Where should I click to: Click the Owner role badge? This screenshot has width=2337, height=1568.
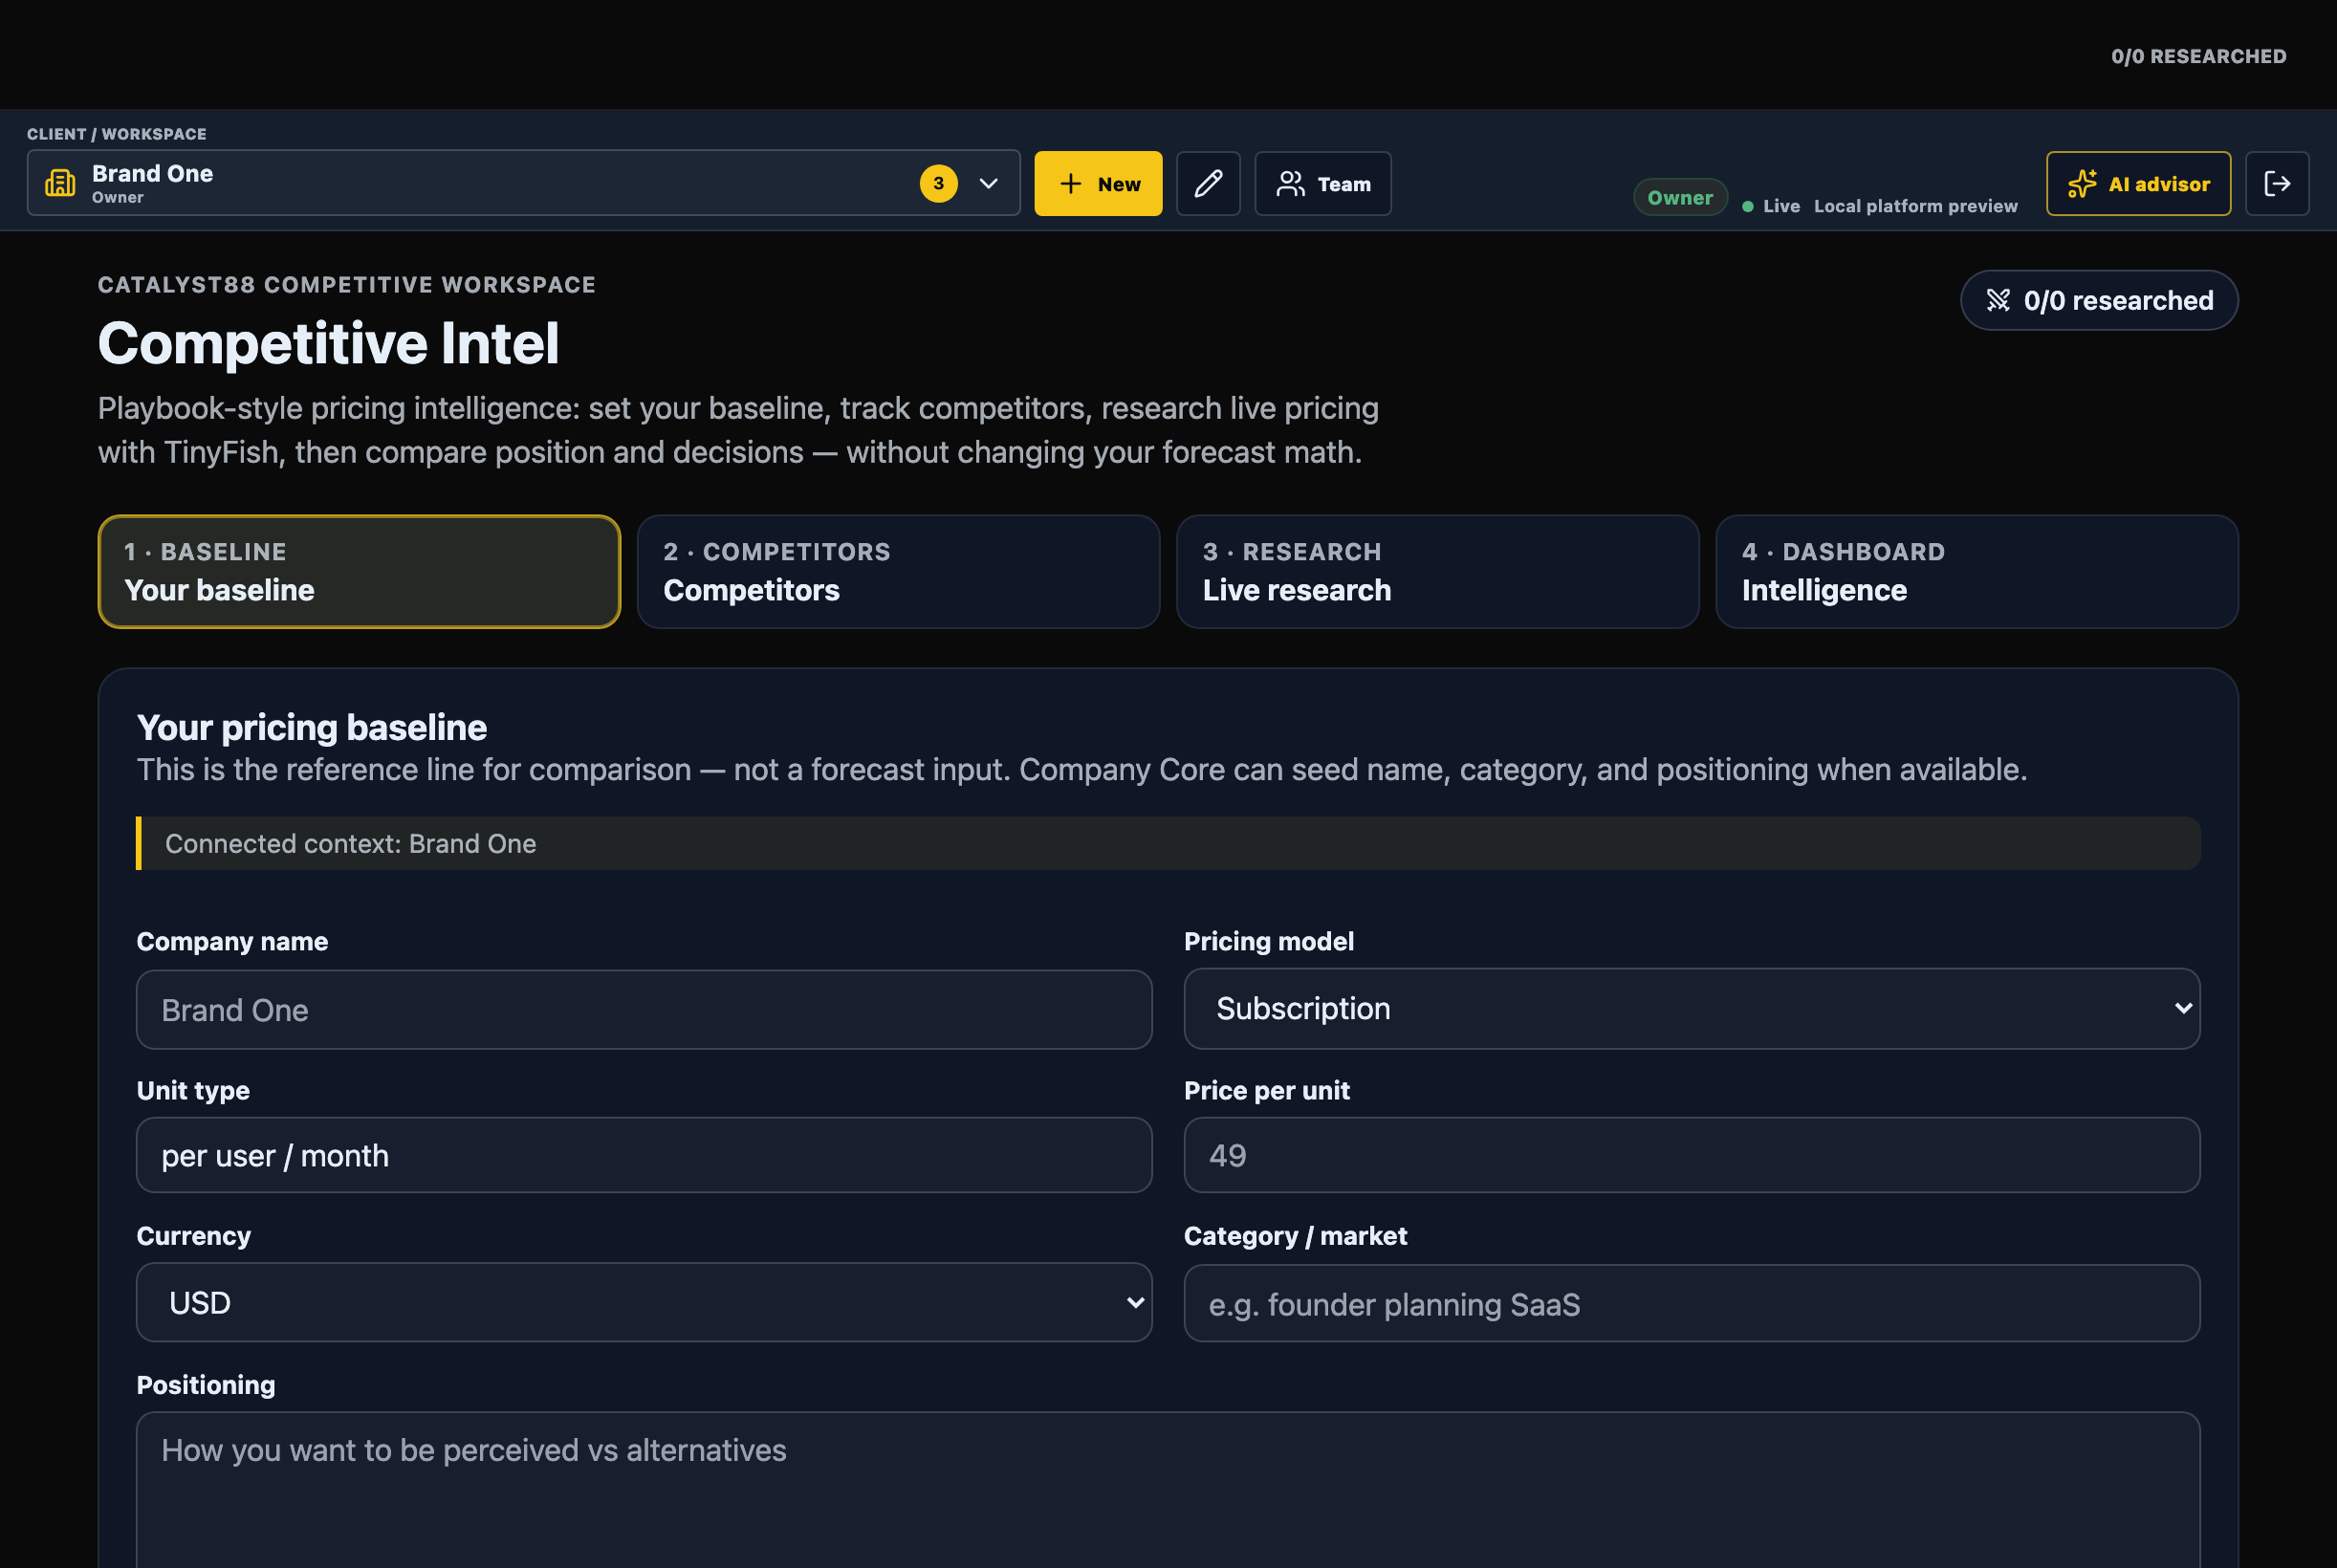click(x=1680, y=197)
